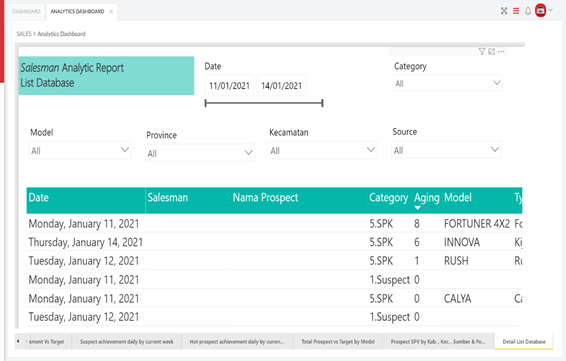The width and height of the screenshot is (566, 361).
Task: Click the filter funnel icon
Action: point(482,52)
